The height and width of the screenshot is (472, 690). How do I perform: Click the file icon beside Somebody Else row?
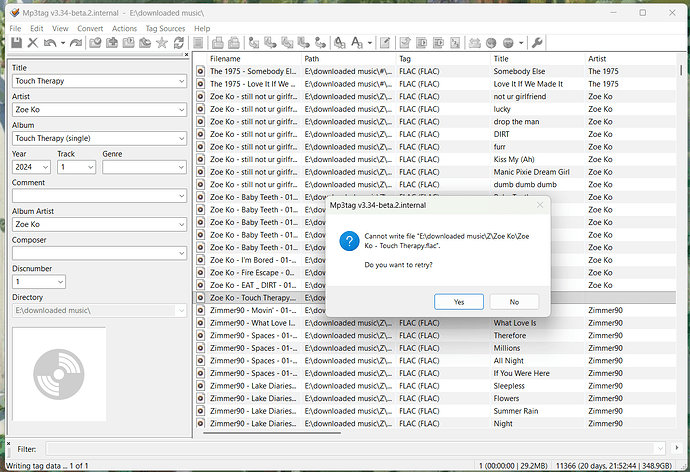point(200,71)
